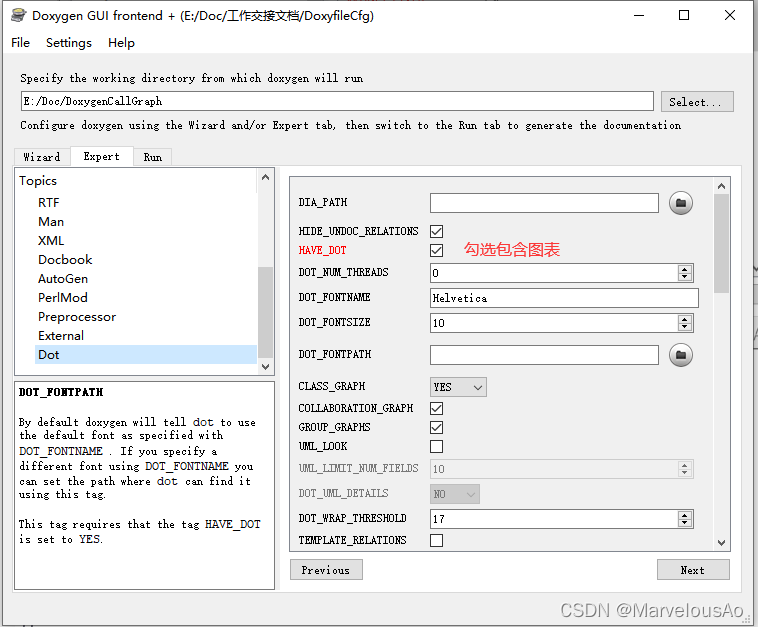Click the DOT_NUM_THREADS value field
The image size is (758, 627).
tap(554, 273)
